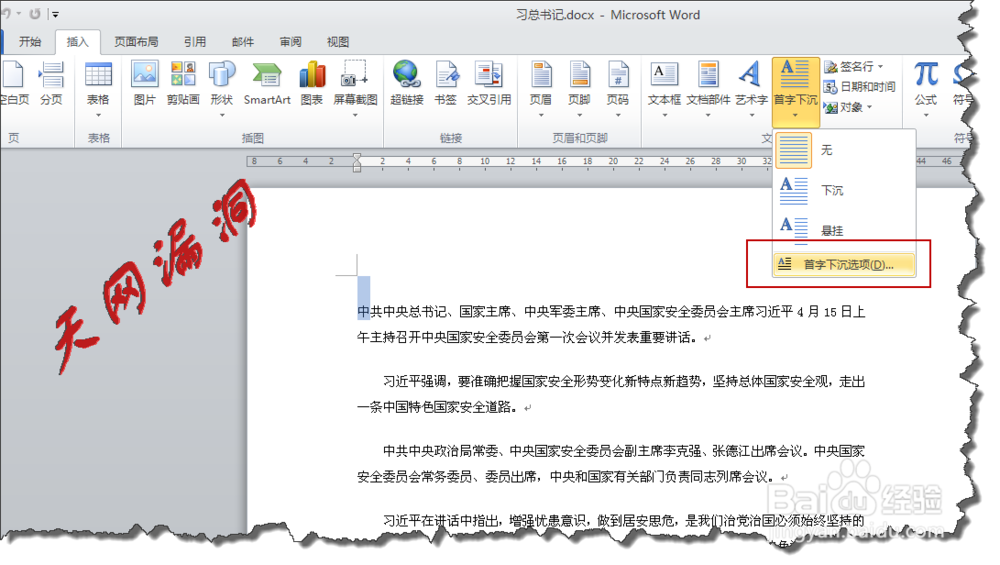
Task: Insert a chart with 图表
Action: click(312, 83)
